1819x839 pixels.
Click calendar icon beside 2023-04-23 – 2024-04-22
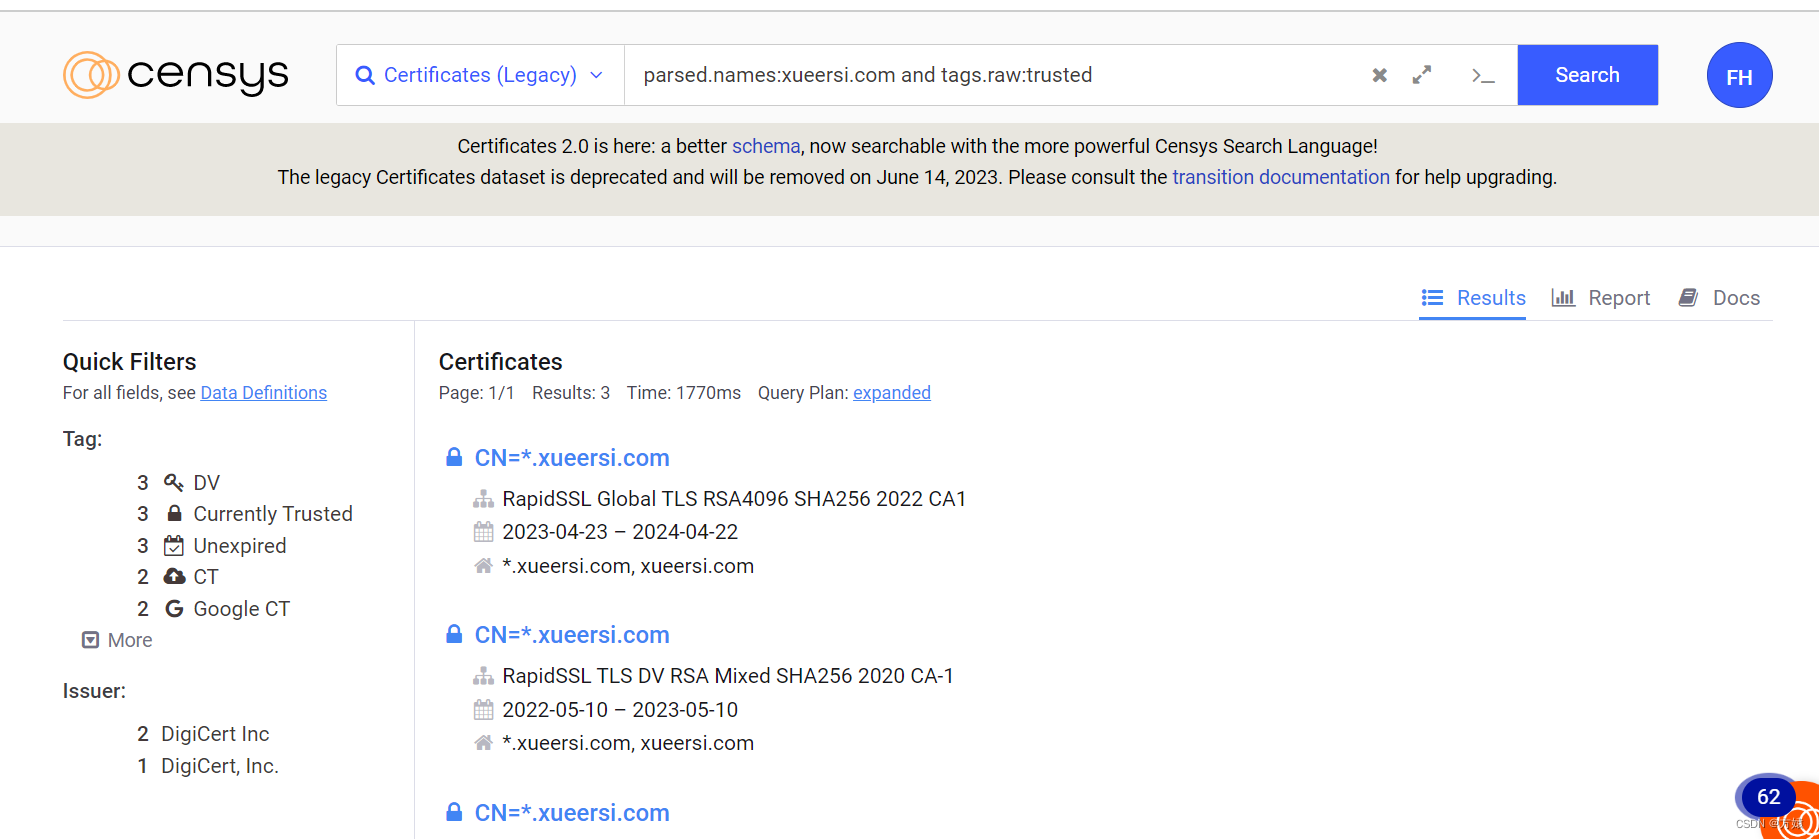(x=483, y=532)
